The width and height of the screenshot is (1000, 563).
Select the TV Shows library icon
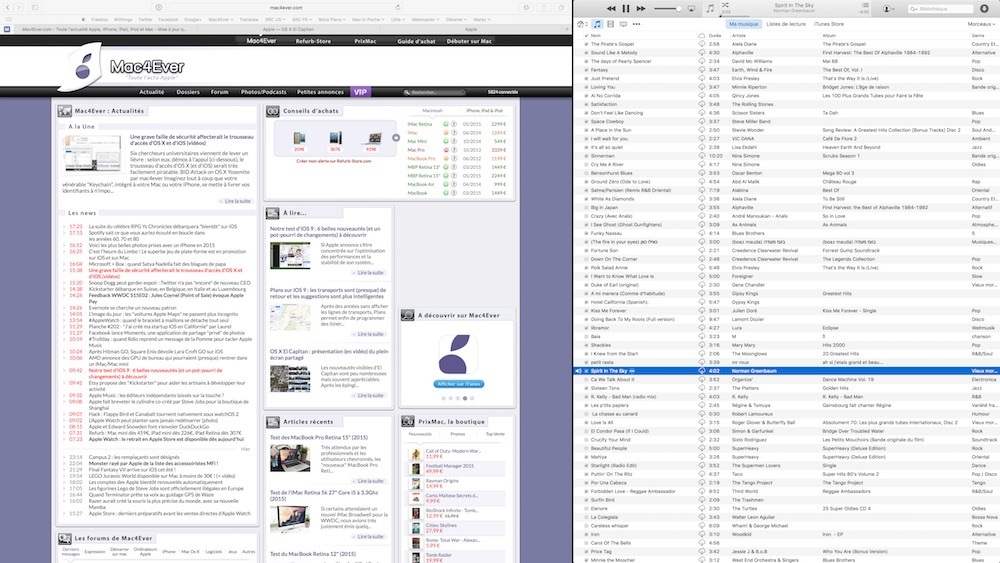[623, 24]
